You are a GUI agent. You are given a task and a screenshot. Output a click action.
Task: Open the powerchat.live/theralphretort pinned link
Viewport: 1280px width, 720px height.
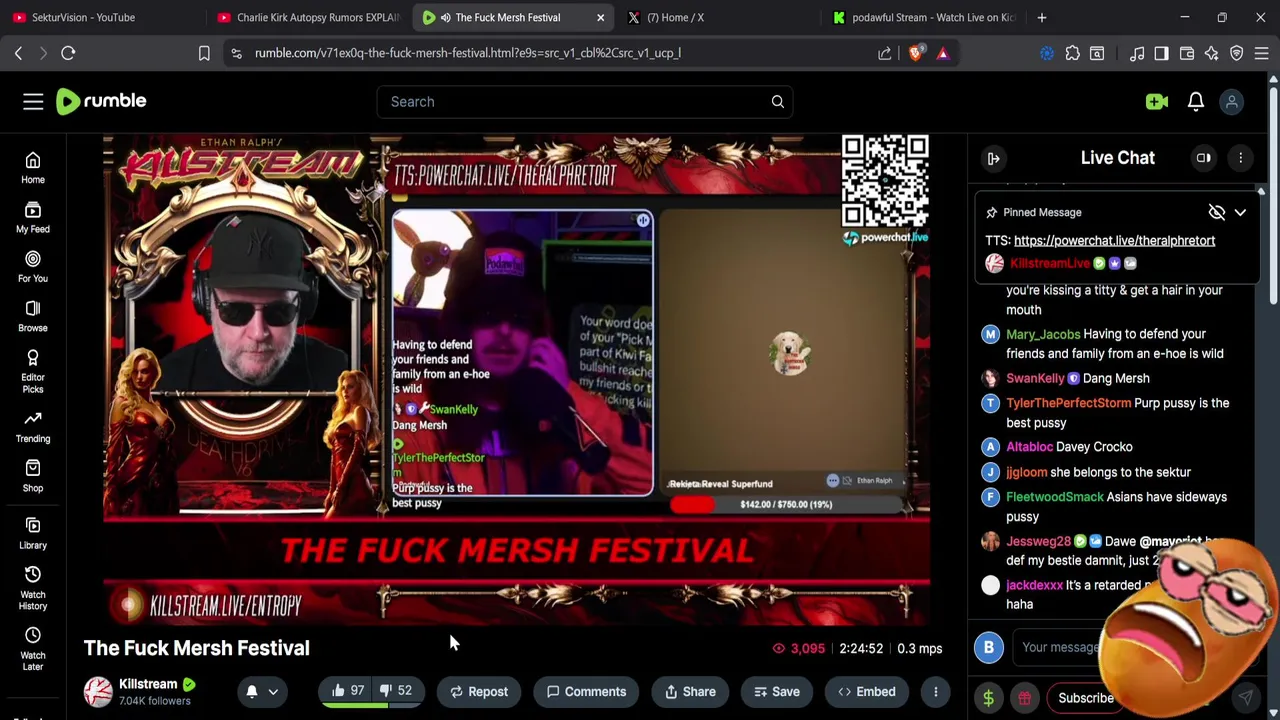coord(1114,240)
